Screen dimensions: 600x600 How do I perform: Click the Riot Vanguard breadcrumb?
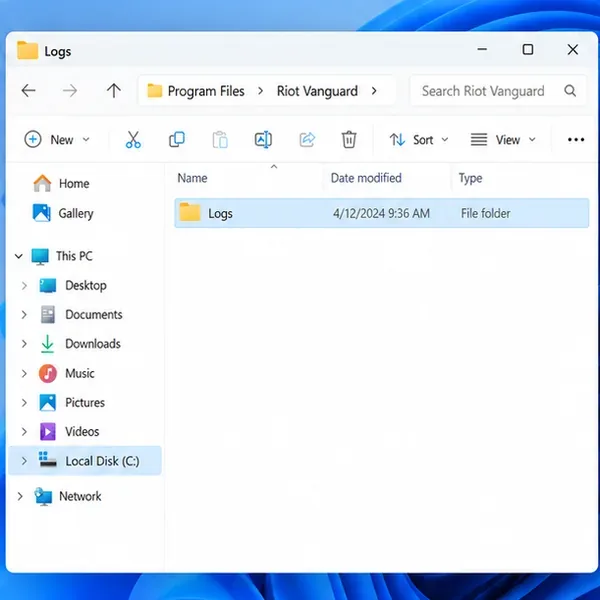[x=317, y=91]
